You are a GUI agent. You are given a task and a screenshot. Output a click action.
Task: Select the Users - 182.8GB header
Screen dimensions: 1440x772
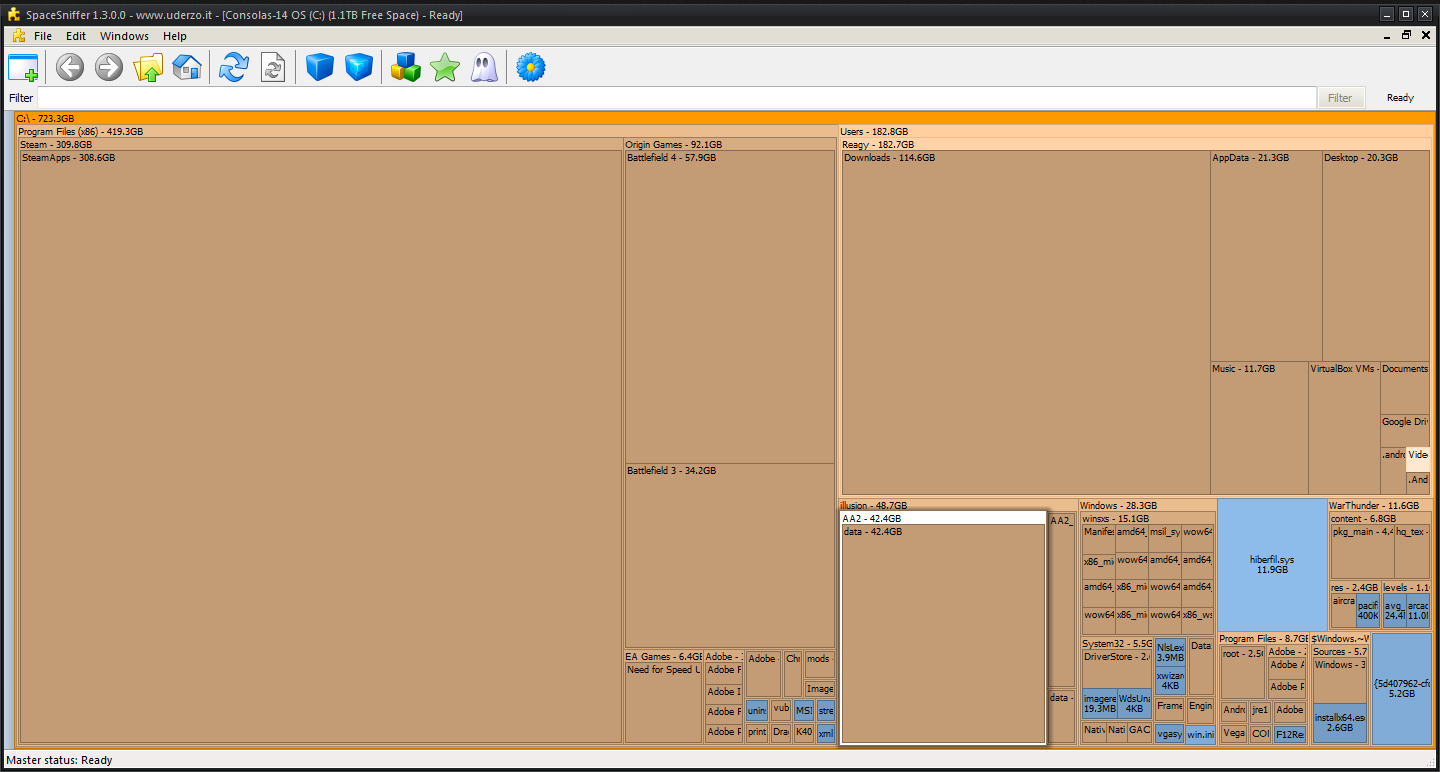coord(1135,132)
